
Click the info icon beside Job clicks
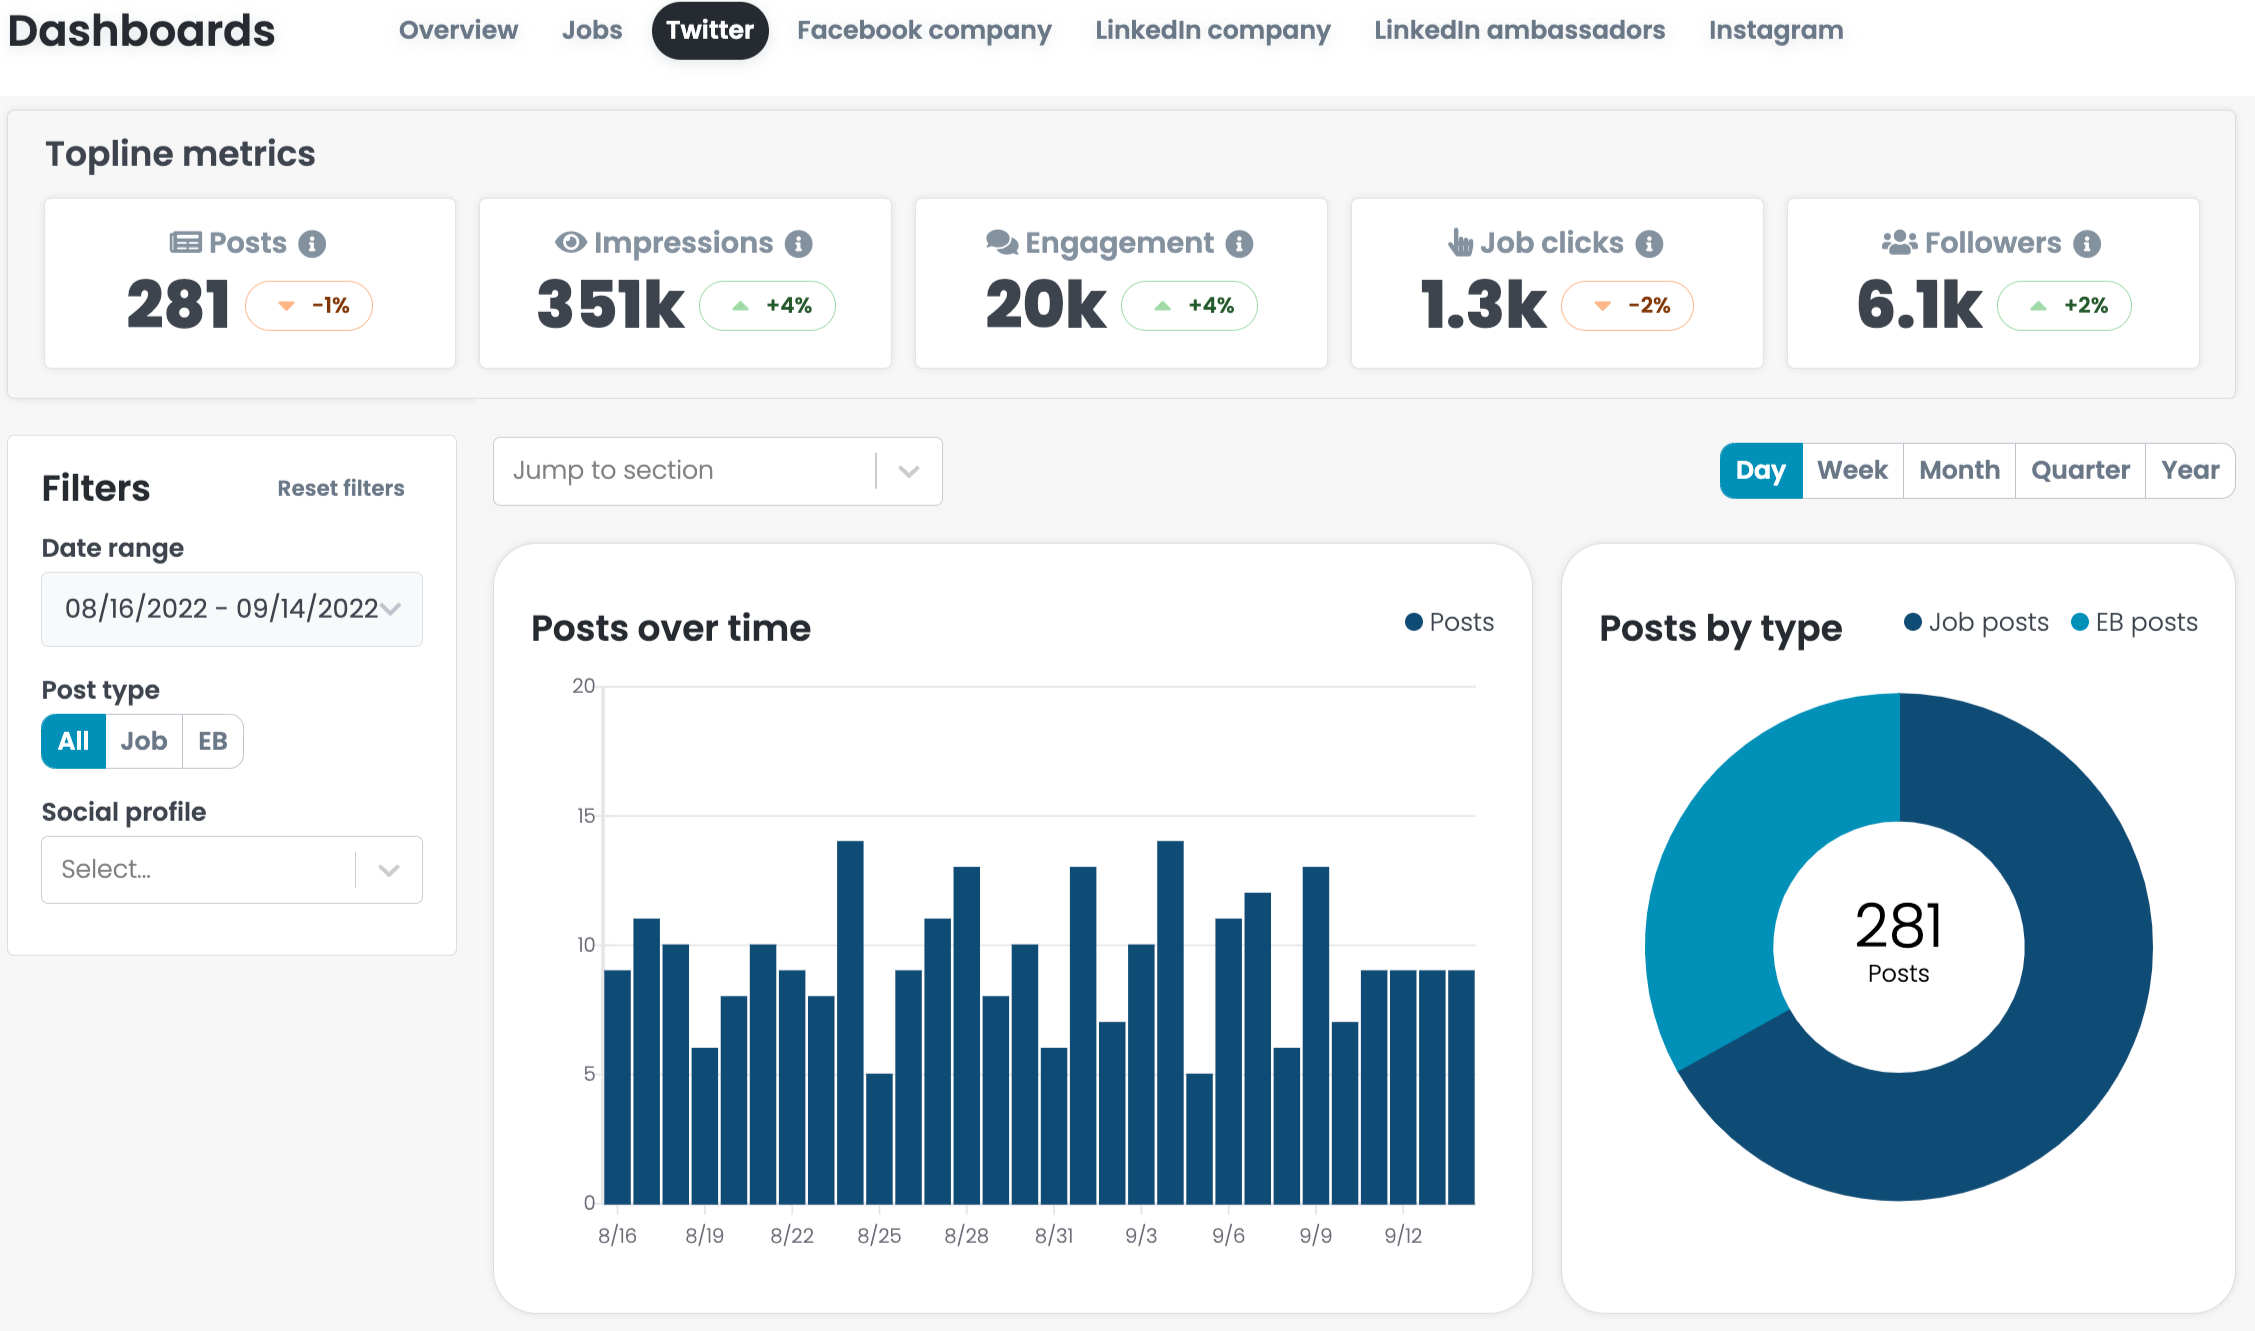pyautogui.click(x=1649, y=244)
